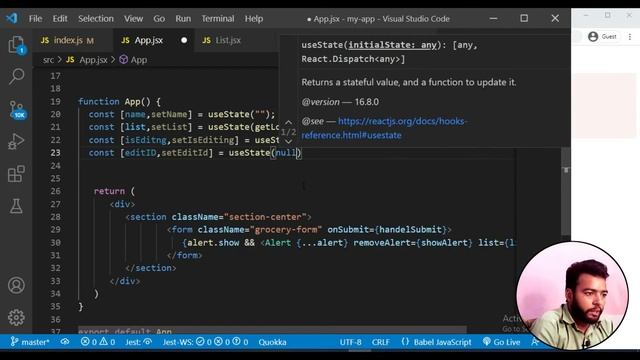Screen dimensions: 640x360
Task: Open the Help menu
Action: point(254,19)
